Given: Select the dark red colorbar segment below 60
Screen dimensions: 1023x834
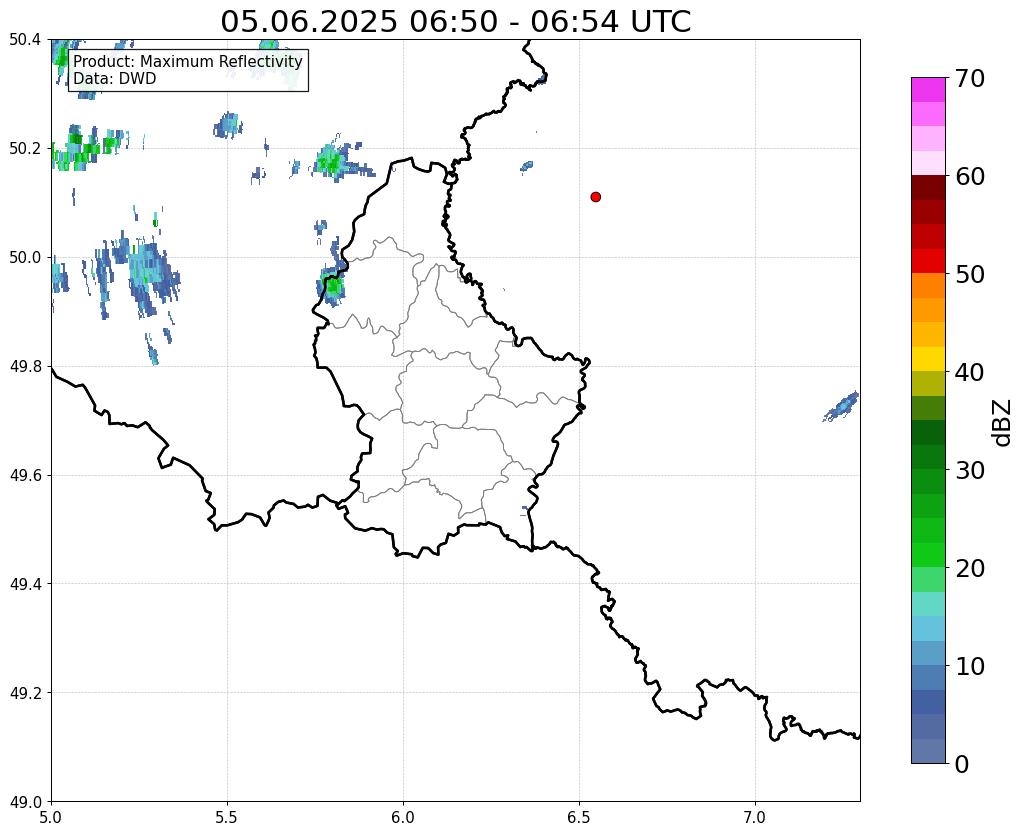Looking at the screenshot, I should [x=928, y=187].
